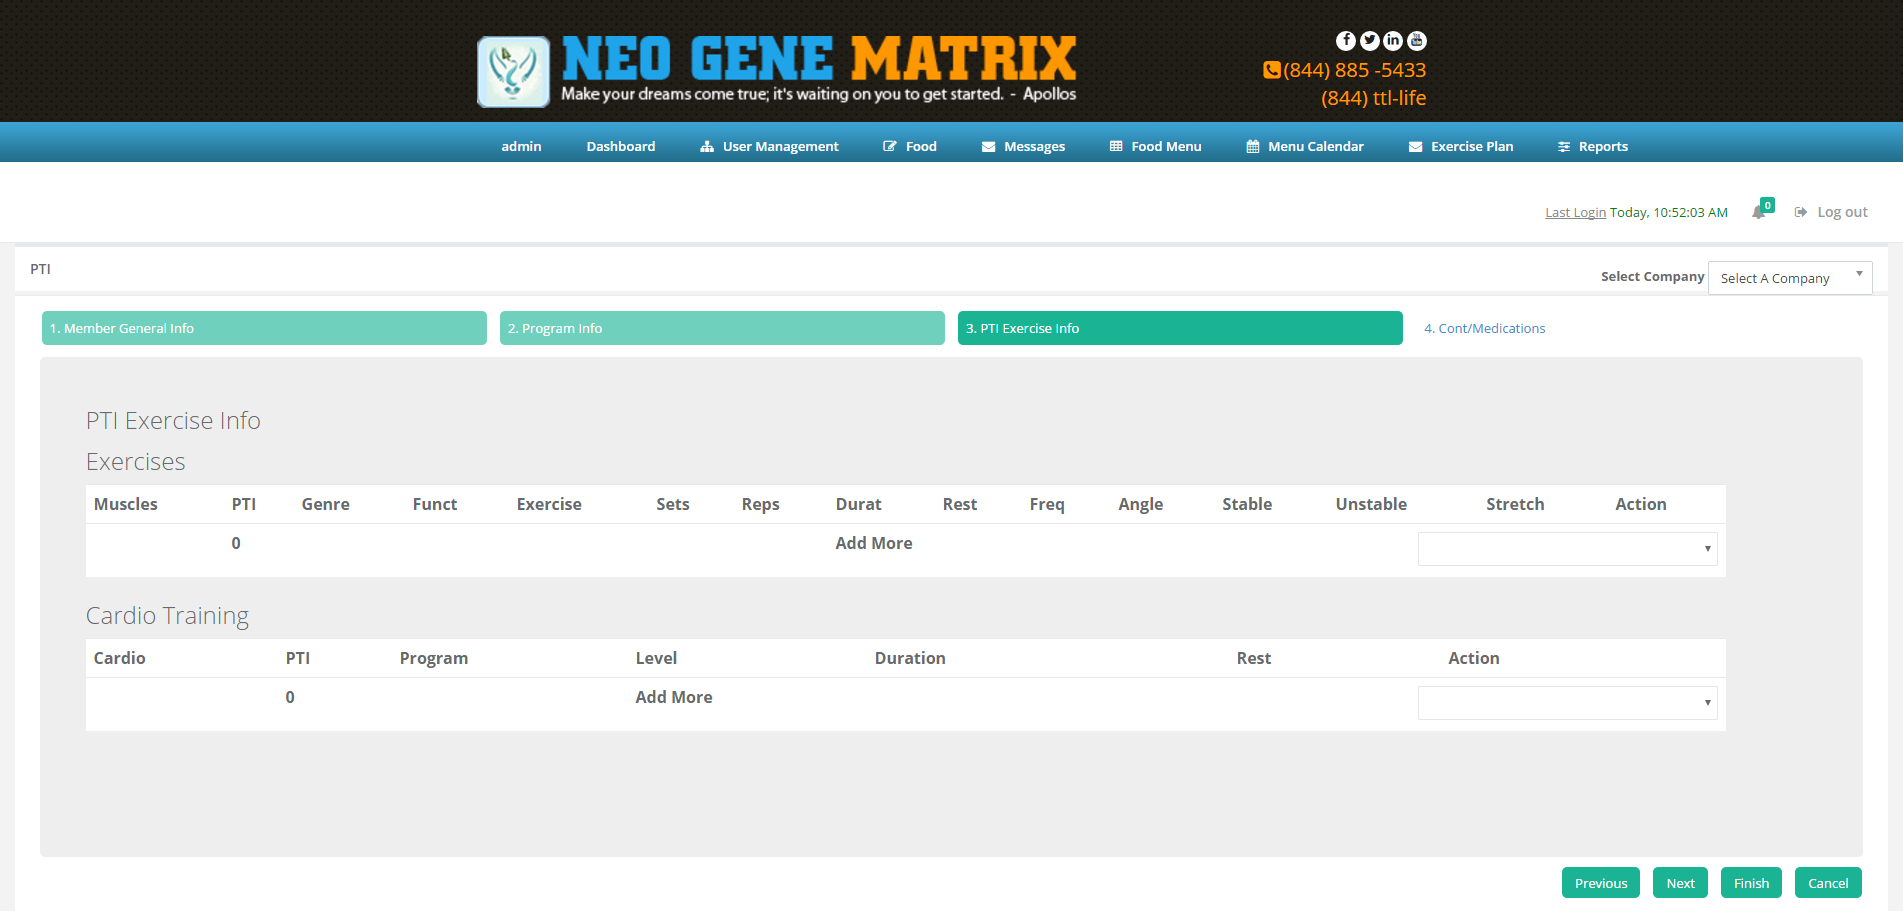Click the Menu Calendar calendar icon
This screenshot has height=911, width=1903.
click(1253, 147)
